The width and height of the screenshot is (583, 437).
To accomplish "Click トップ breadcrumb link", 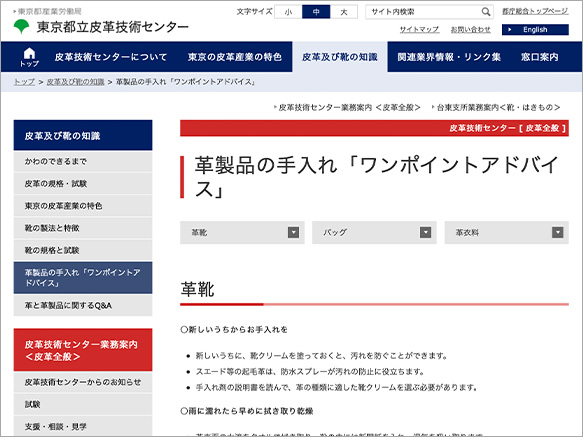I will click(x=24, y=82).
